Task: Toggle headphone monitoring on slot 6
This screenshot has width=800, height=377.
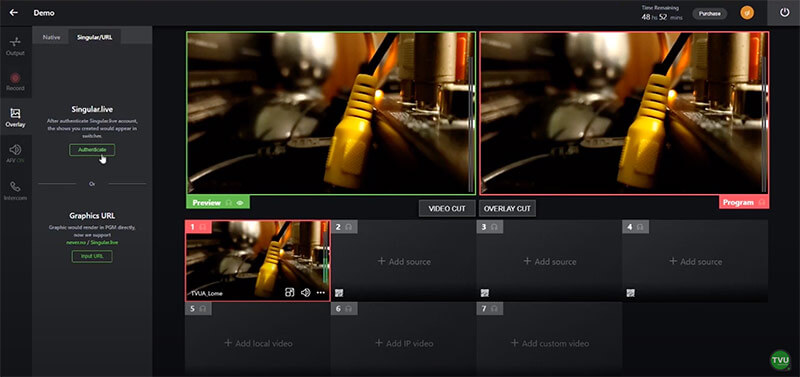Action: point(348,309)
